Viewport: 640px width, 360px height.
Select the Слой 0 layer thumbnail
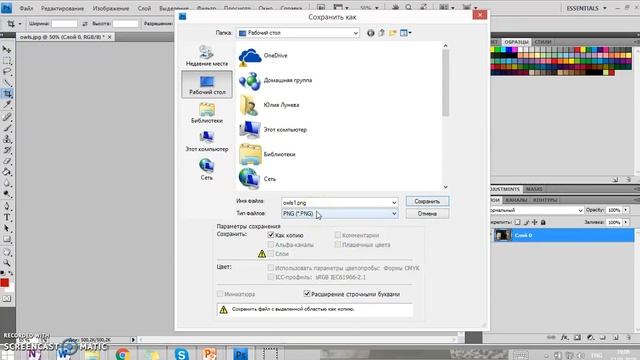503,235
